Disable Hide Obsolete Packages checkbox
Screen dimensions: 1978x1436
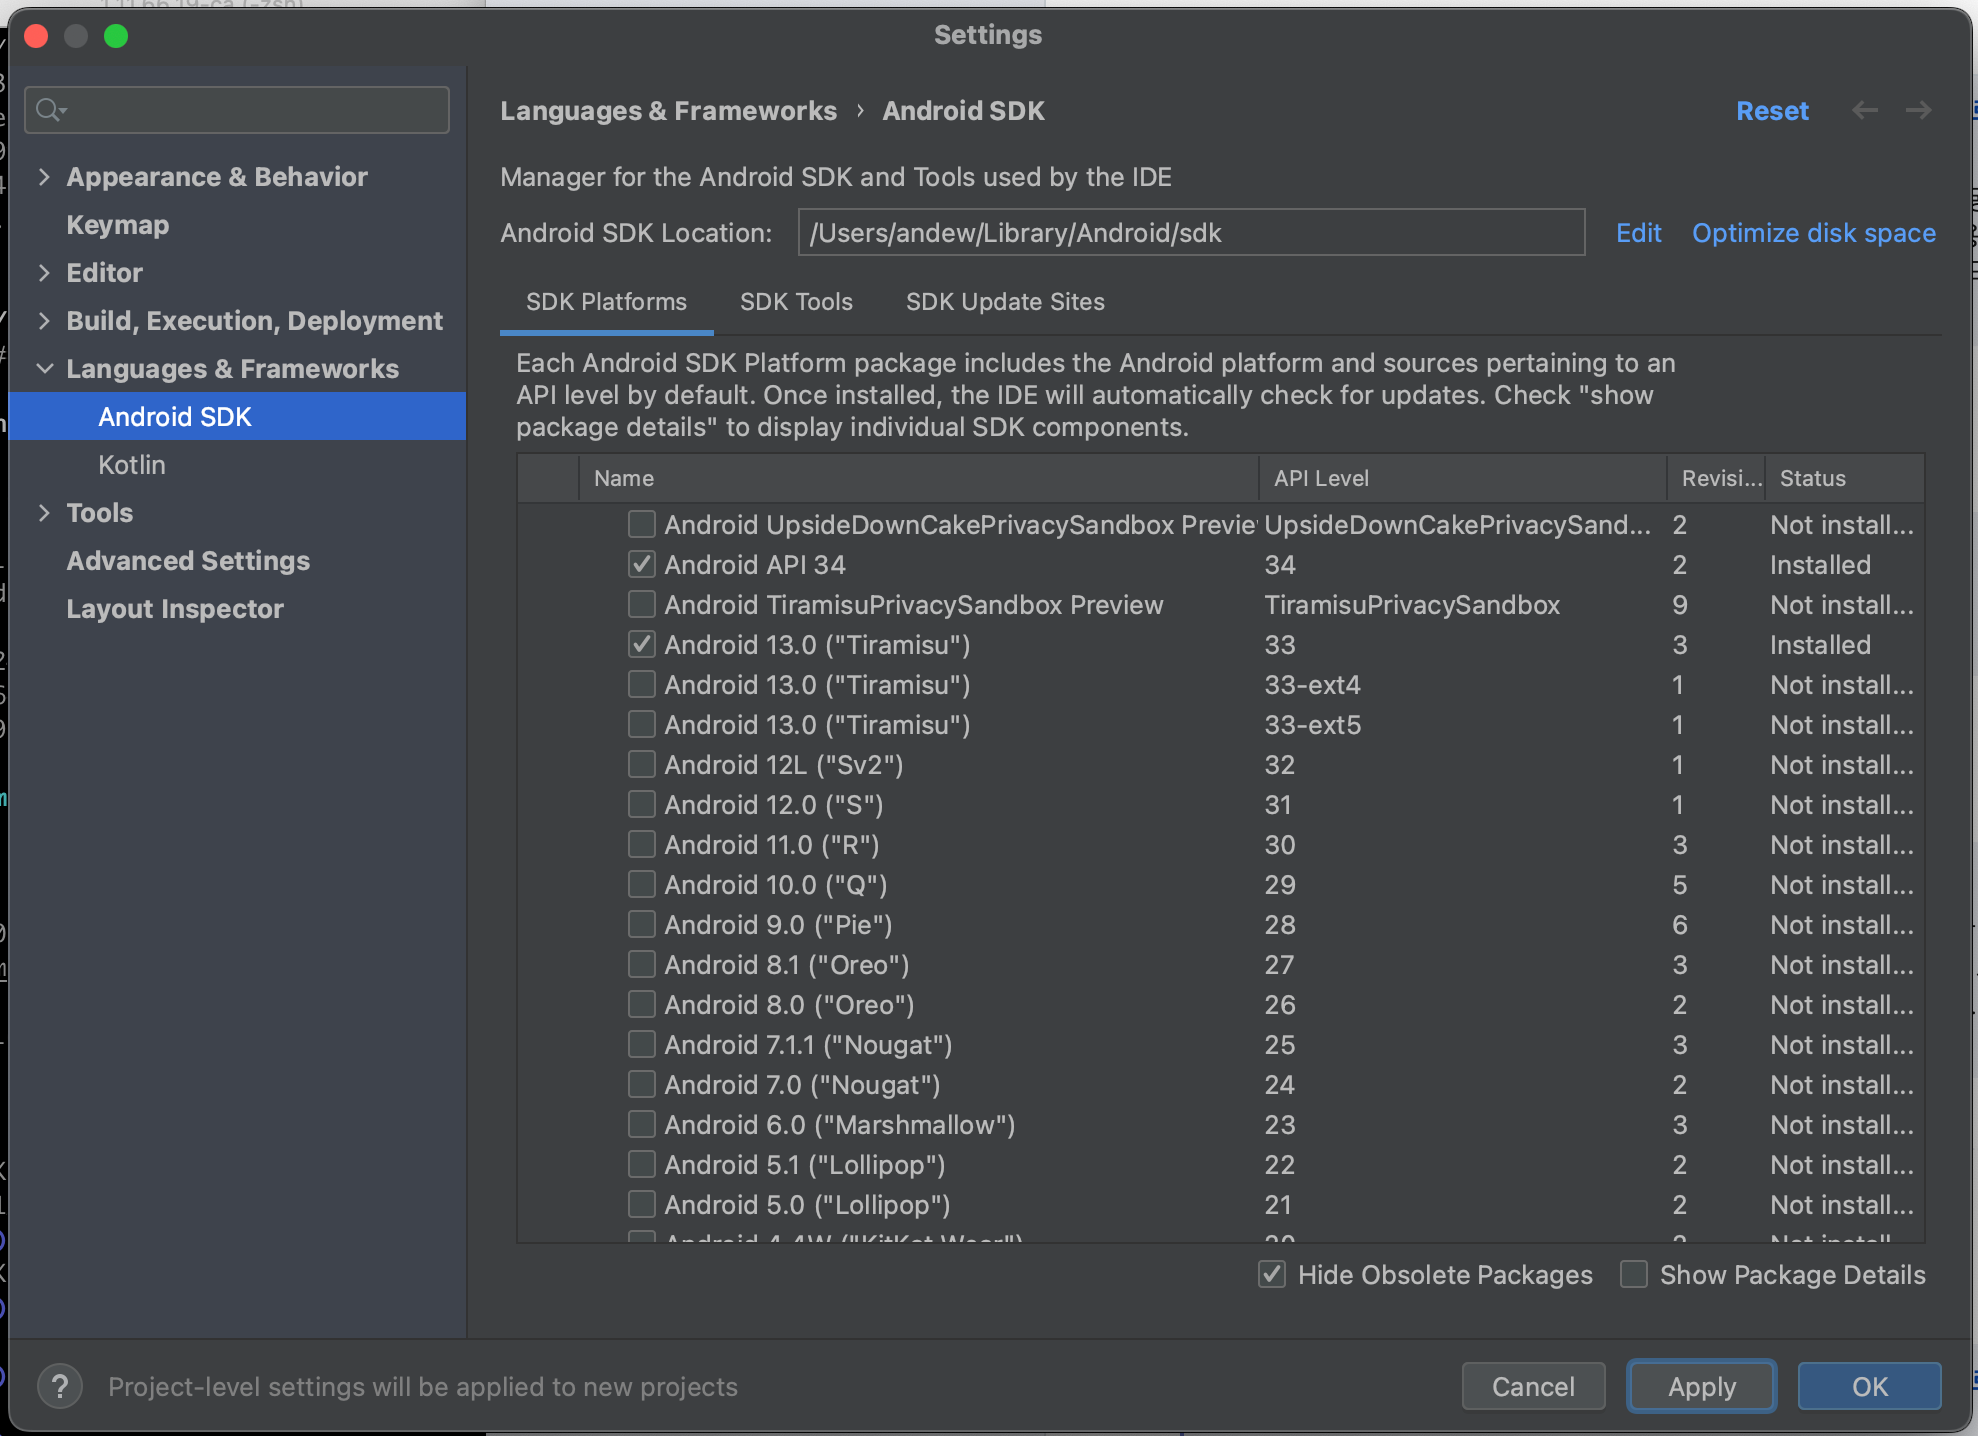[1271, 1274]
